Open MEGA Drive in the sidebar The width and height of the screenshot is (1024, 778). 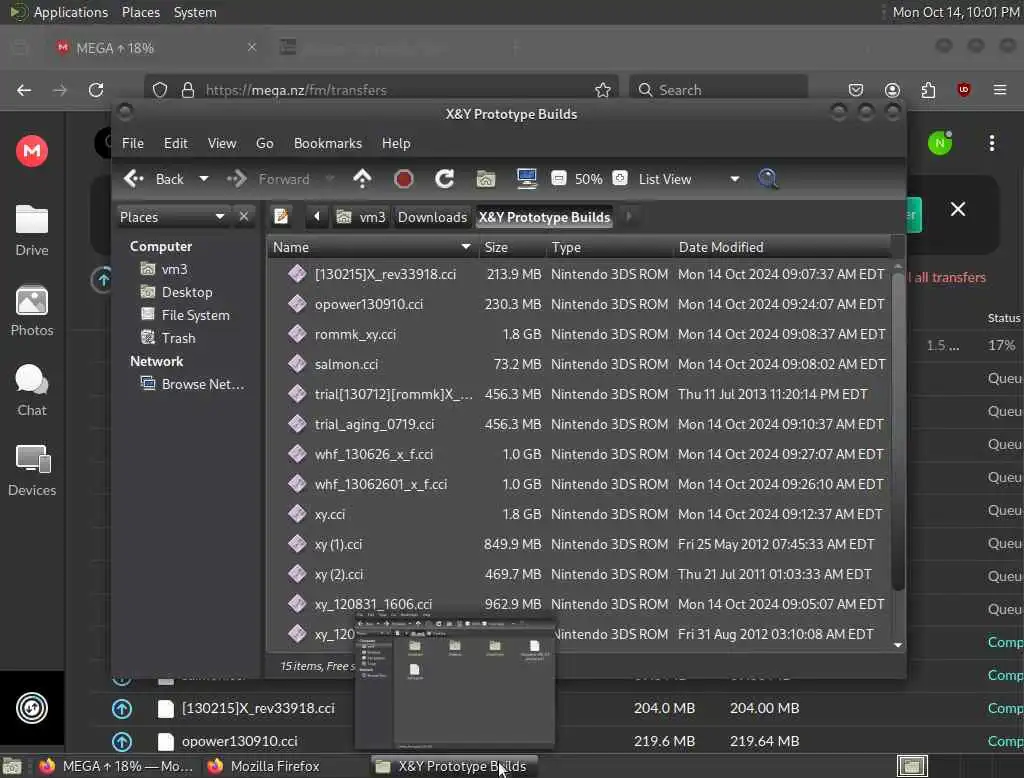pyautogui.click(x=31, y=231)
